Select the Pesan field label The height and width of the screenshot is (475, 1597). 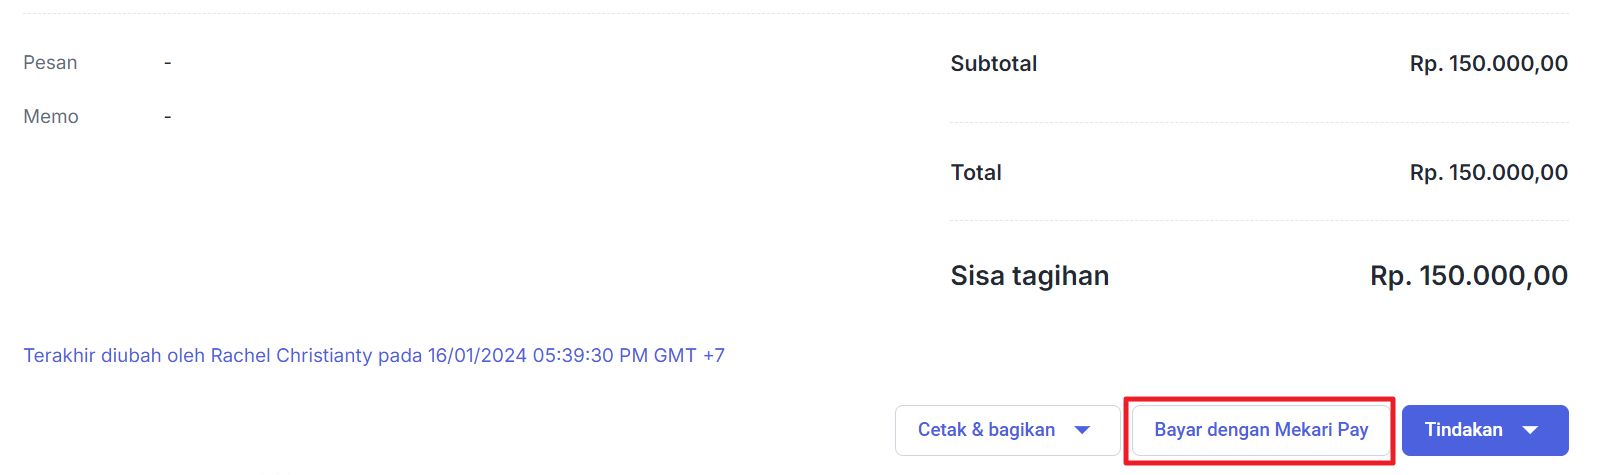click(x=50, y=63)
